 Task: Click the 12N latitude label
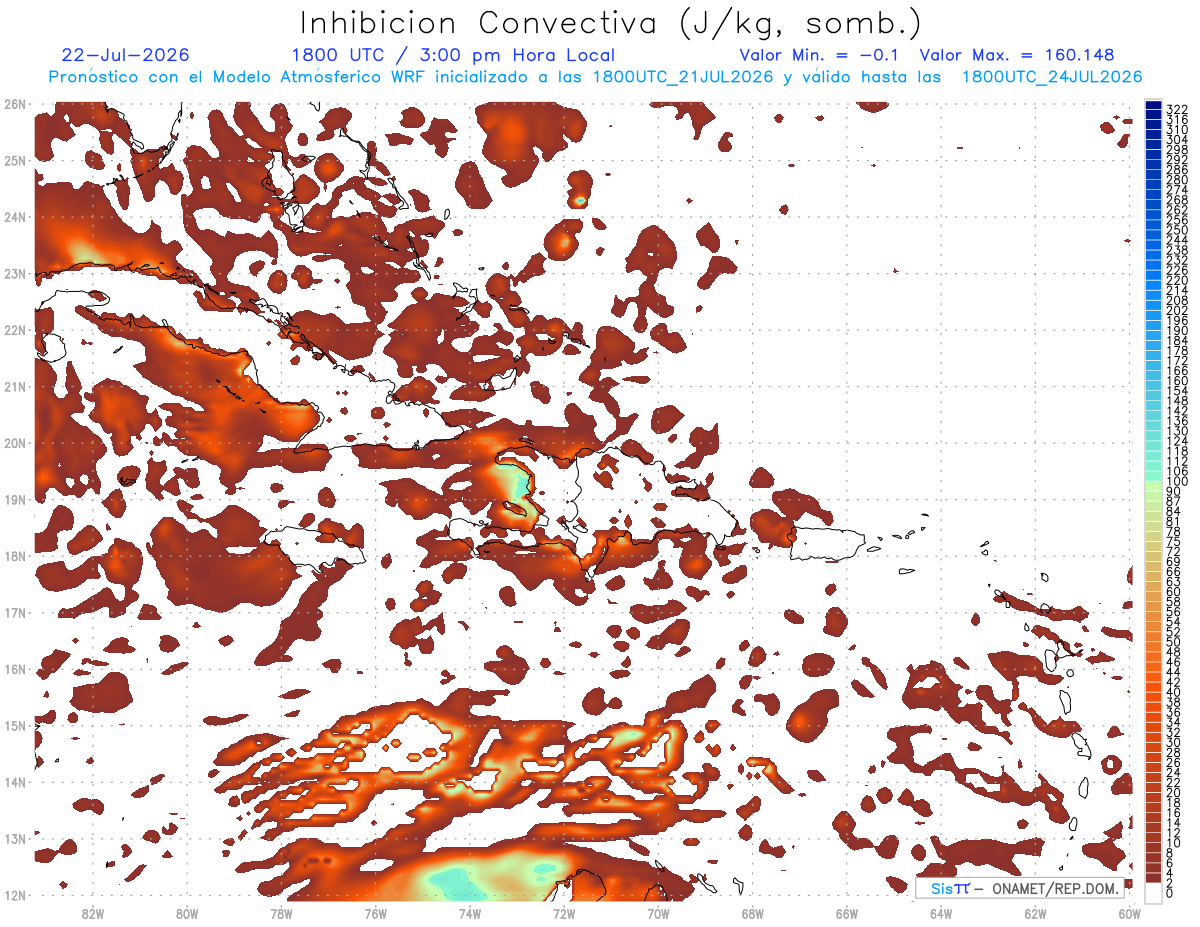click(15, 895)
